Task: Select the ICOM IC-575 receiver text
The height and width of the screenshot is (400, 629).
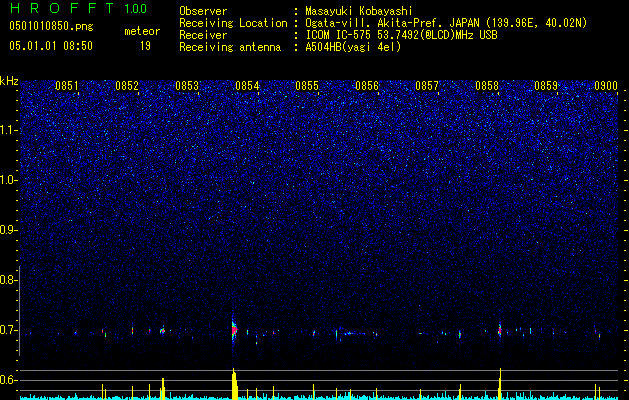Action: coord(402,35)
